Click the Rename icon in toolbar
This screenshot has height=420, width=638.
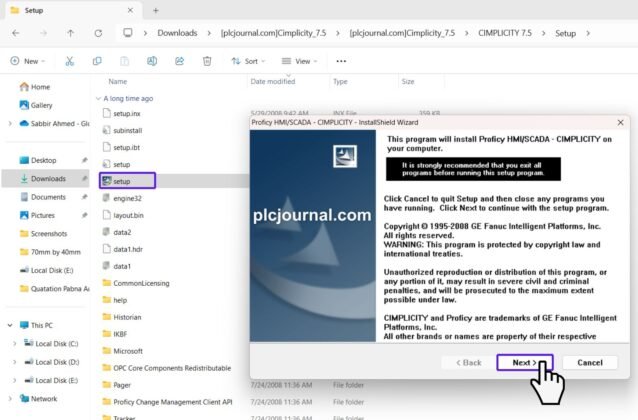point(152,61)
